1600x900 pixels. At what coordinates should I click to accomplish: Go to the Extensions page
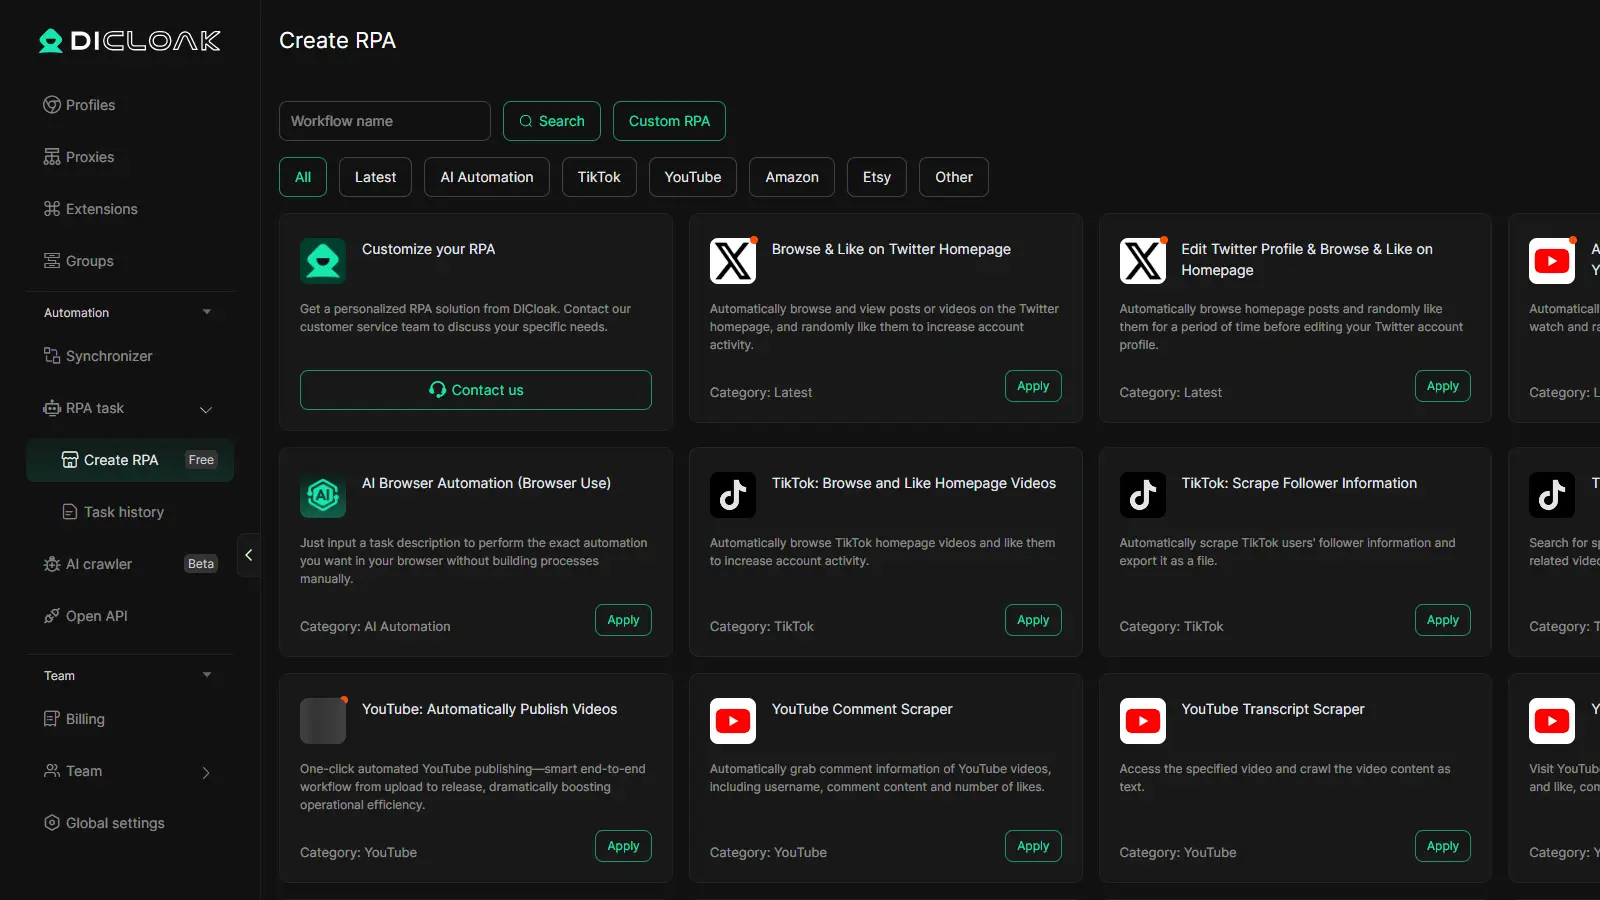pos(101,209)
